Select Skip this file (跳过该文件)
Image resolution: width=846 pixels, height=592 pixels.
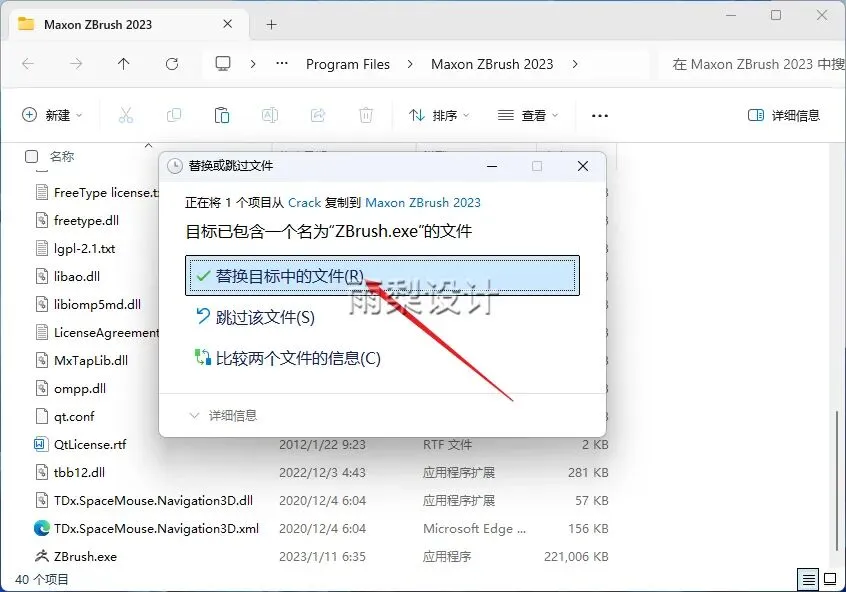coord(255,317)
